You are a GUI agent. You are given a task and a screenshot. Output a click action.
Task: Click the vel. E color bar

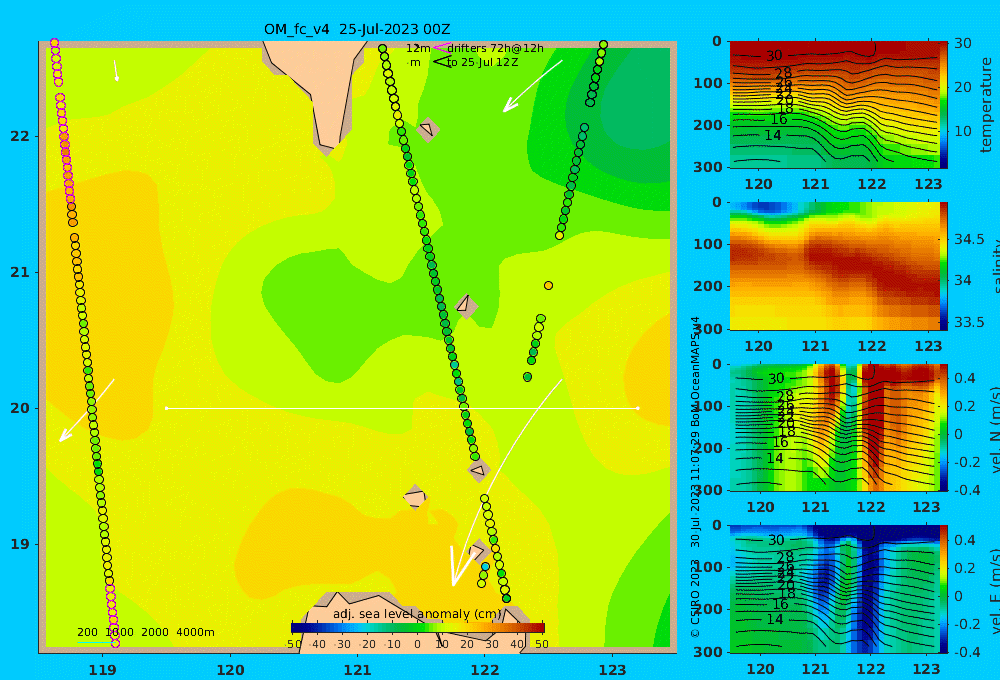(944, 589)
